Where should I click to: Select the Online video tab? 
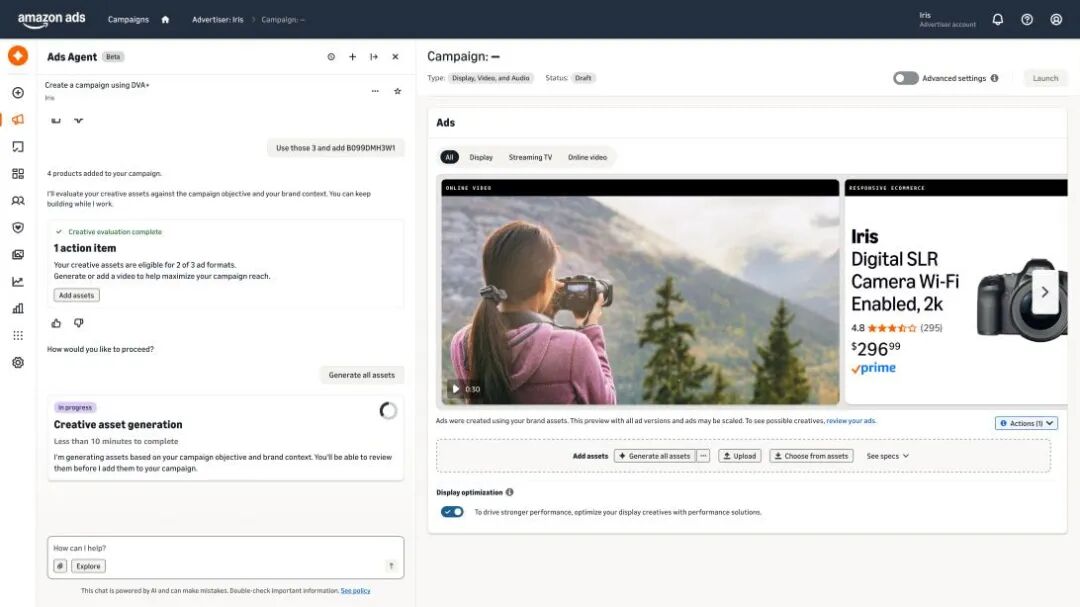(x=587, y=157)
